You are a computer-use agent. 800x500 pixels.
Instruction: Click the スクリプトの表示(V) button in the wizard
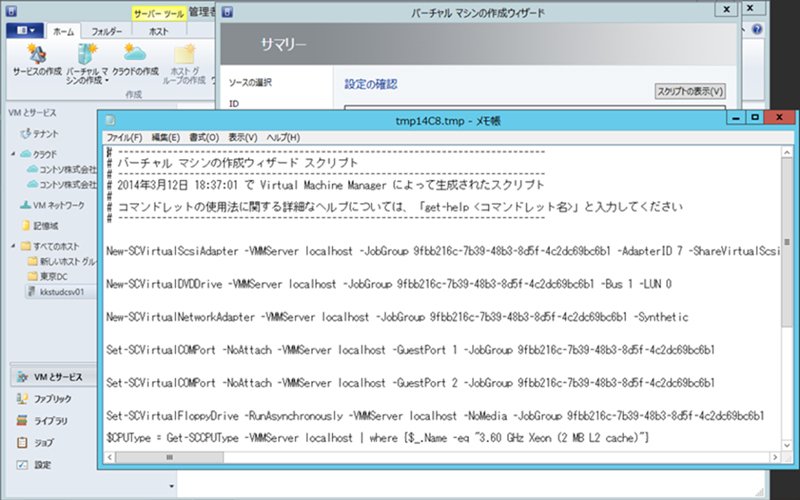click(x=690, y=91)
